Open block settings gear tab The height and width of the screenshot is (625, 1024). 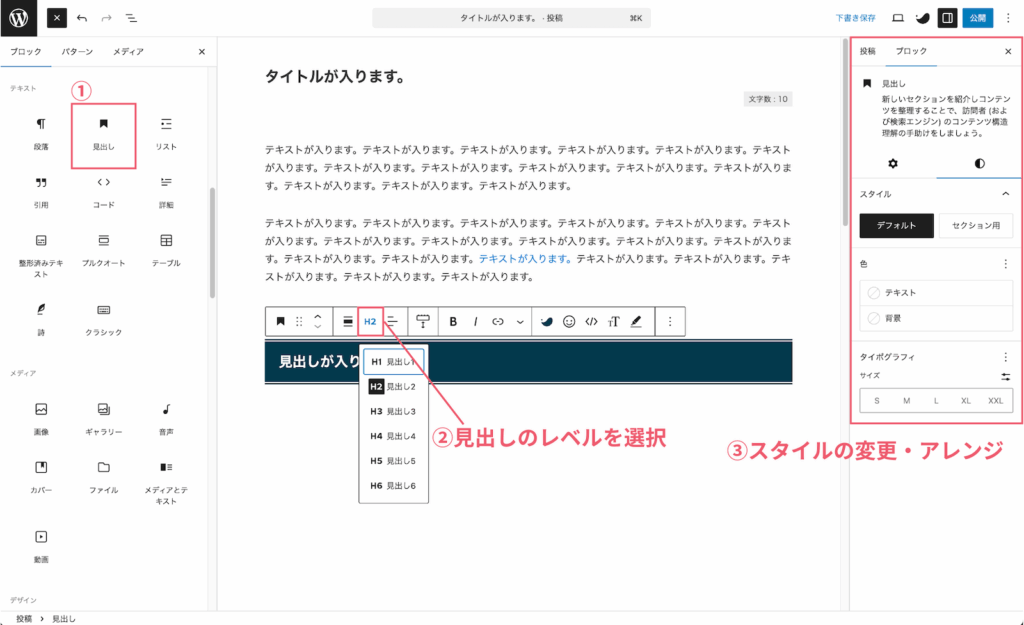tap(893, 163)
